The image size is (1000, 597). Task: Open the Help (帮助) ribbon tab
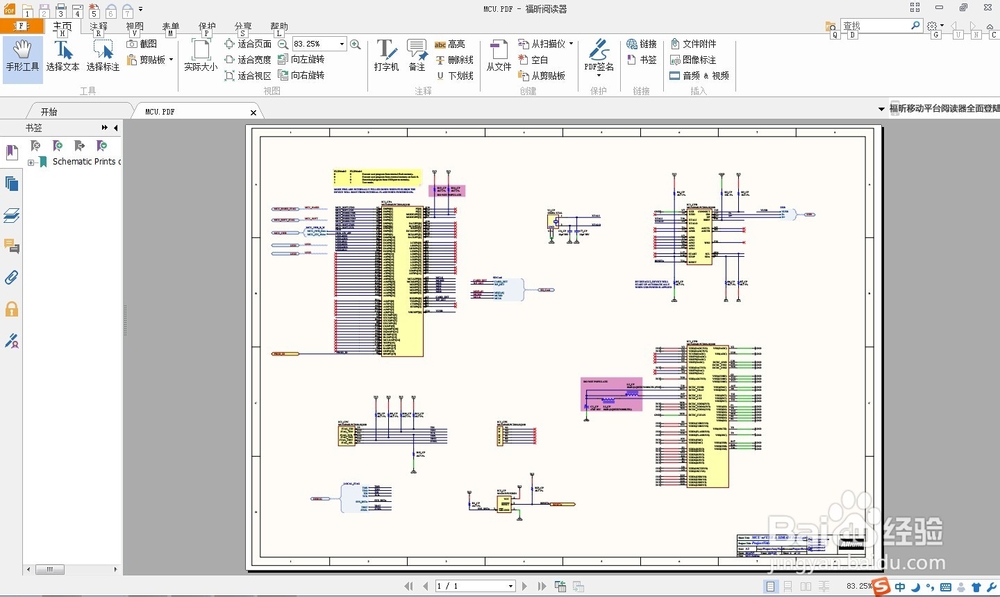(x=279, y=26)
